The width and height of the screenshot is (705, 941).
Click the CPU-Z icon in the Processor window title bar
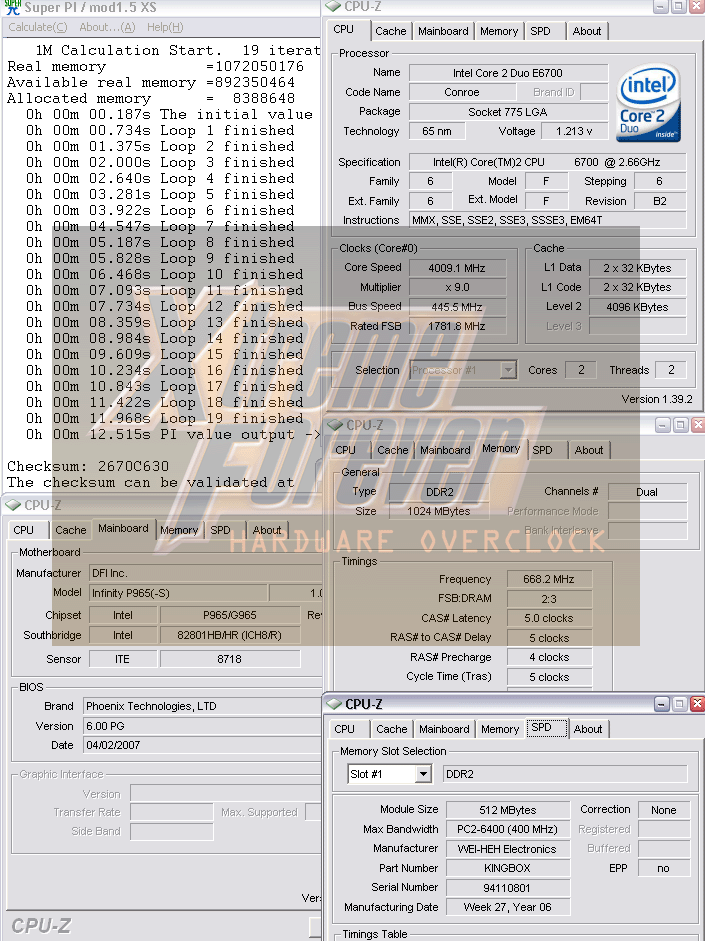click(x=333, y=7)
